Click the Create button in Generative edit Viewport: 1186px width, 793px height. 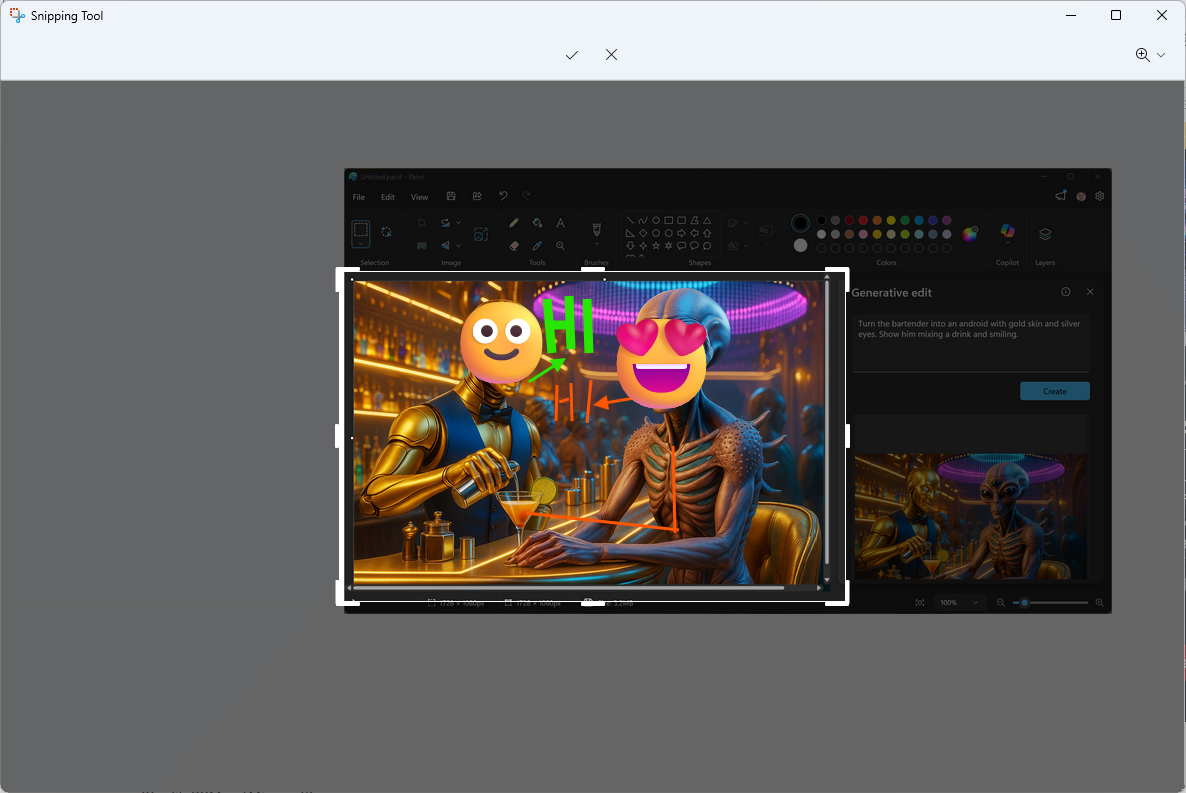(1054, 391)
